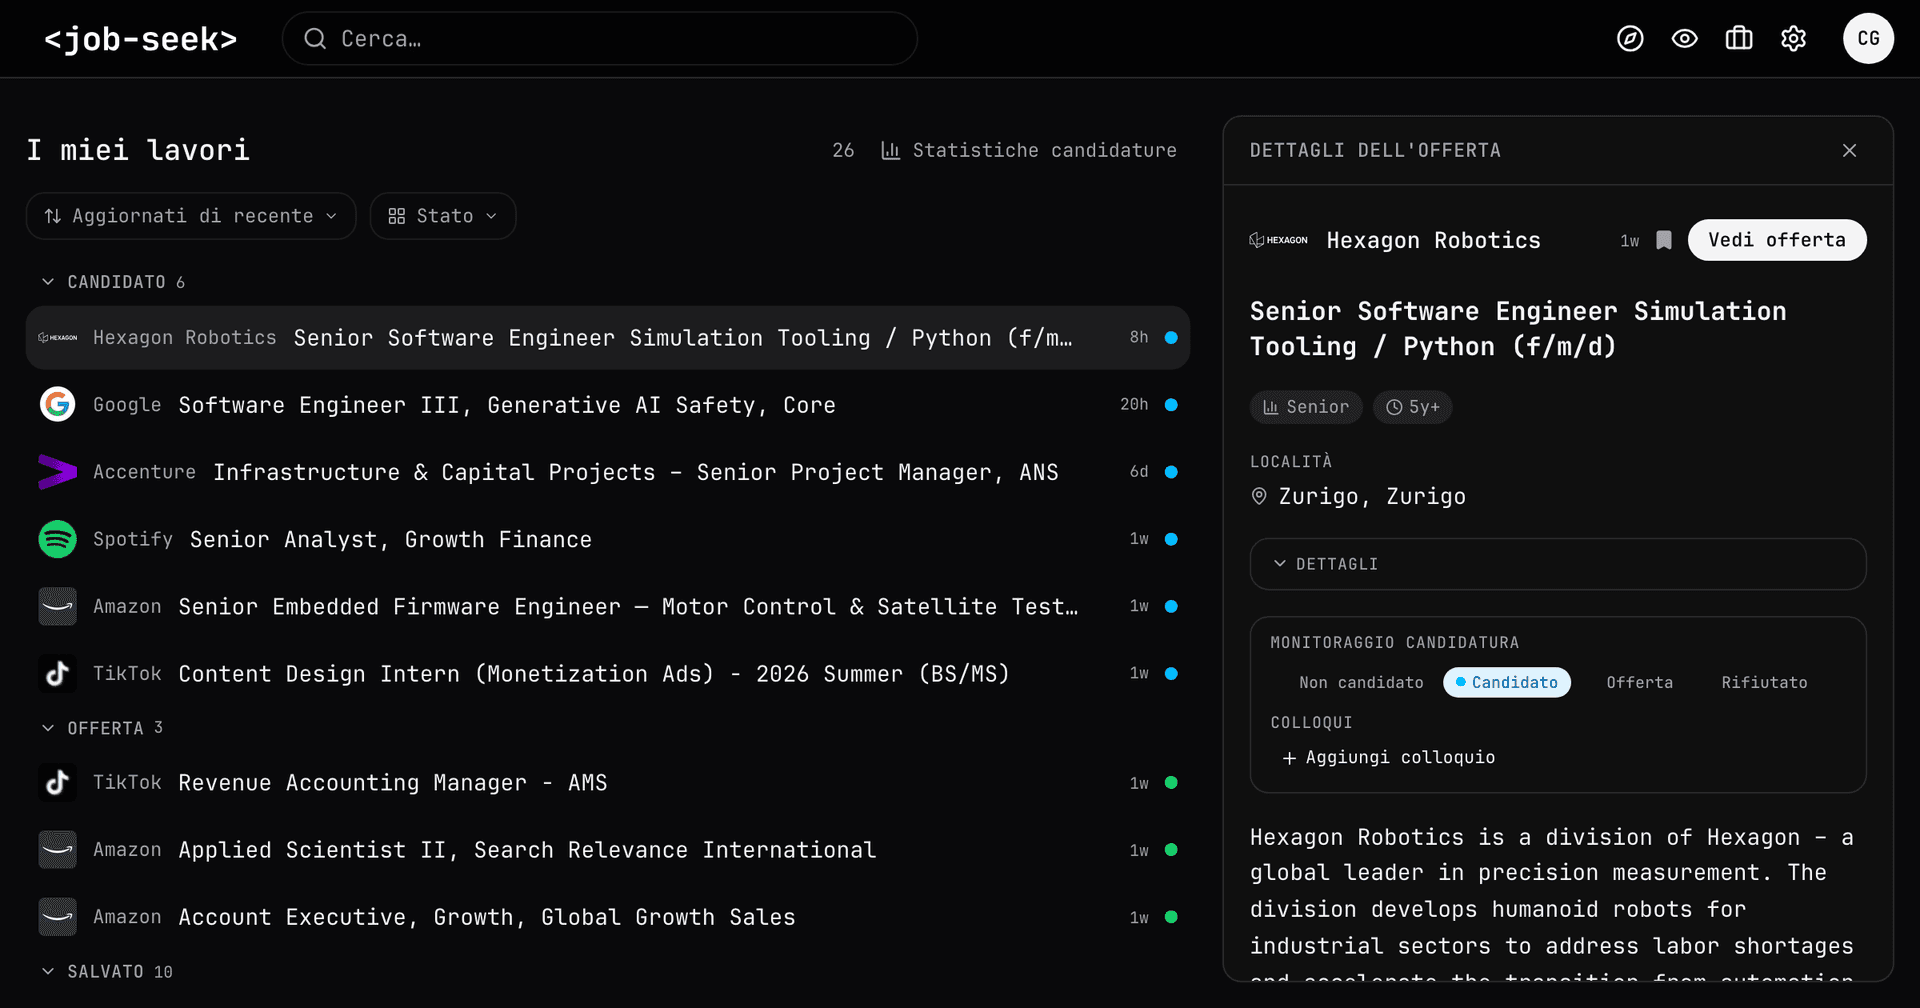Click the Senior level tag
Viewport: 1920px width, 1008px height.
click(x=1306, y=407)
